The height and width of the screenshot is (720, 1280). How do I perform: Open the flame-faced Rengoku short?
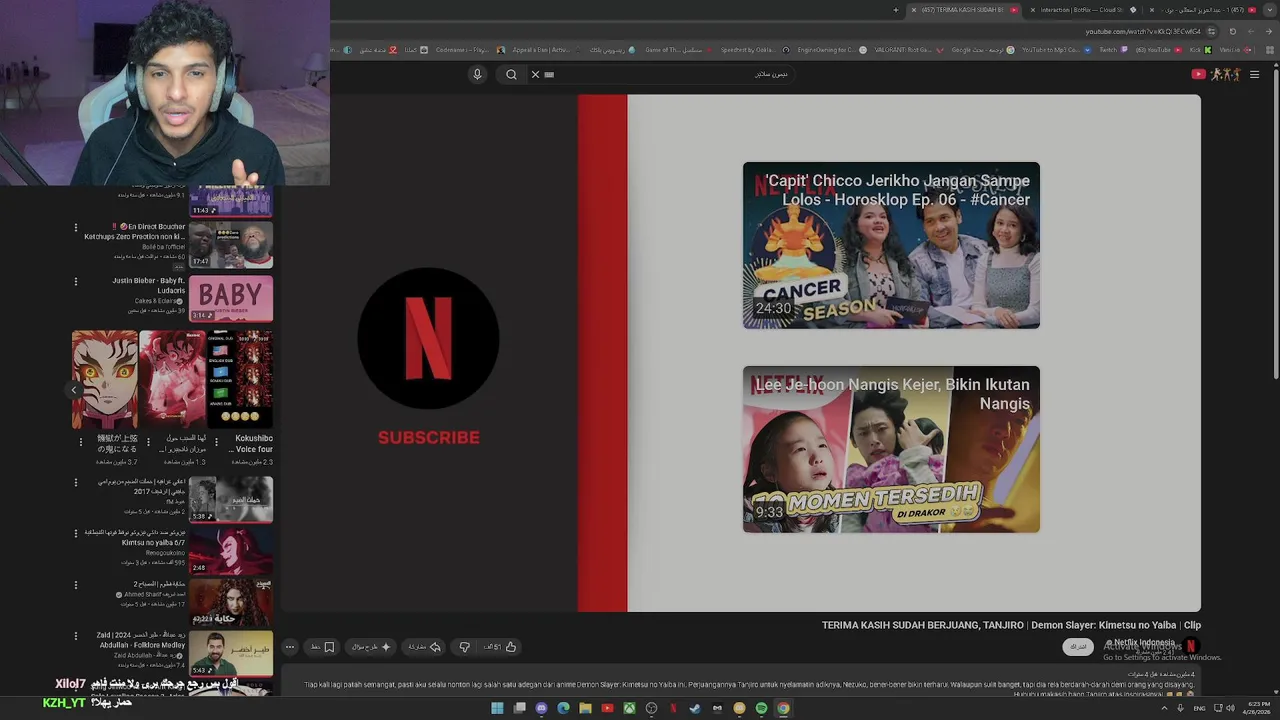(x=104, y=380)
